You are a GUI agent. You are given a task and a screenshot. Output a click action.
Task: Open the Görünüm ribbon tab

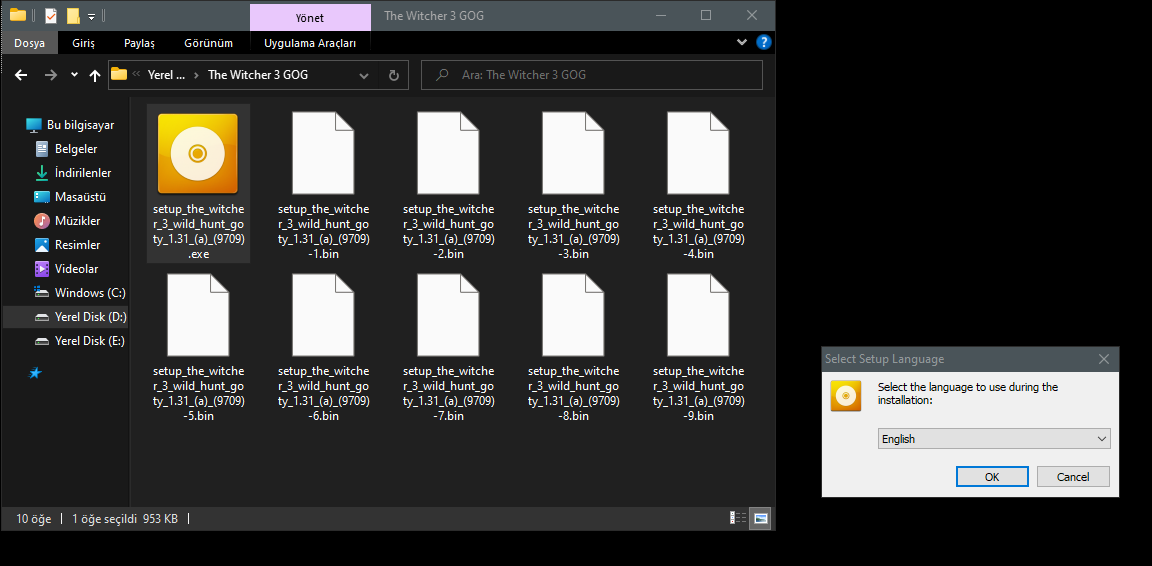click(209, 43)
